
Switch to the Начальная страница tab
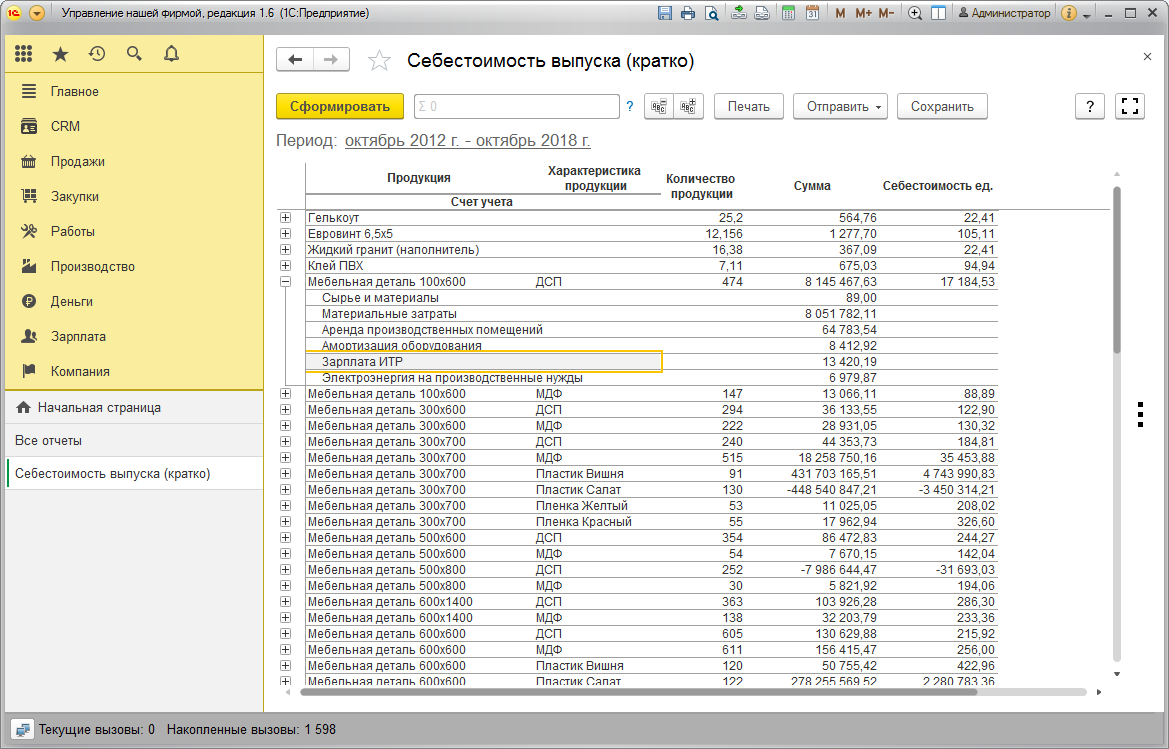[134, 408]
